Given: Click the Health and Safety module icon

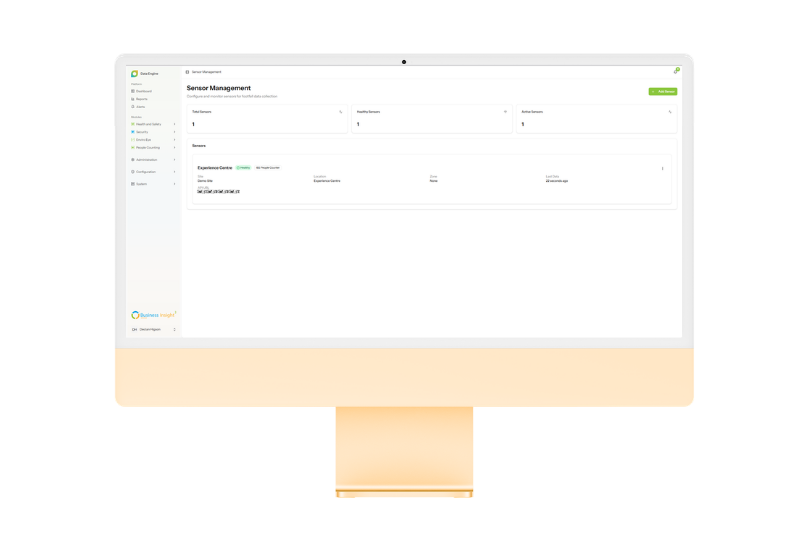Looking at the screenshot, I should pyautogui.click(x=133, y=124).
